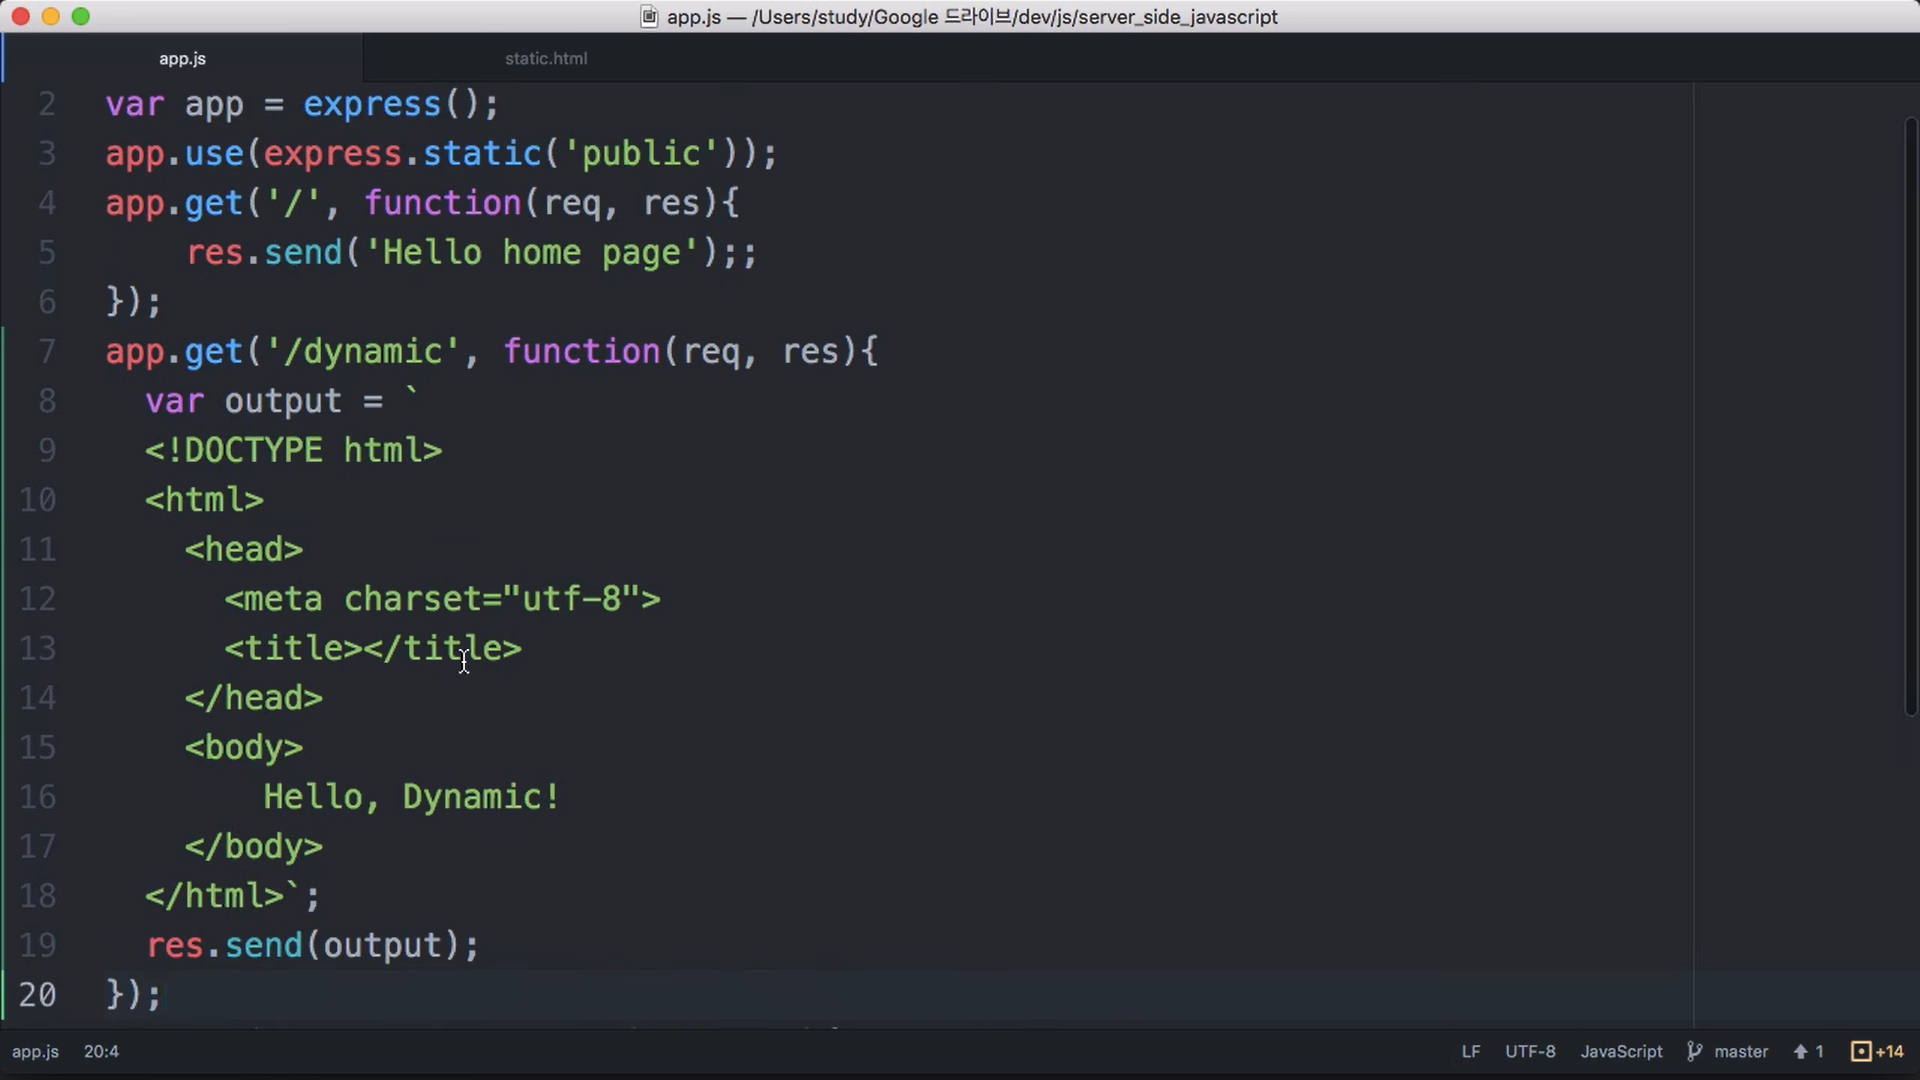Click the '<meta charset="utf-8">' line
The width and height of the screenshot is (1920, 1080).
442,599
